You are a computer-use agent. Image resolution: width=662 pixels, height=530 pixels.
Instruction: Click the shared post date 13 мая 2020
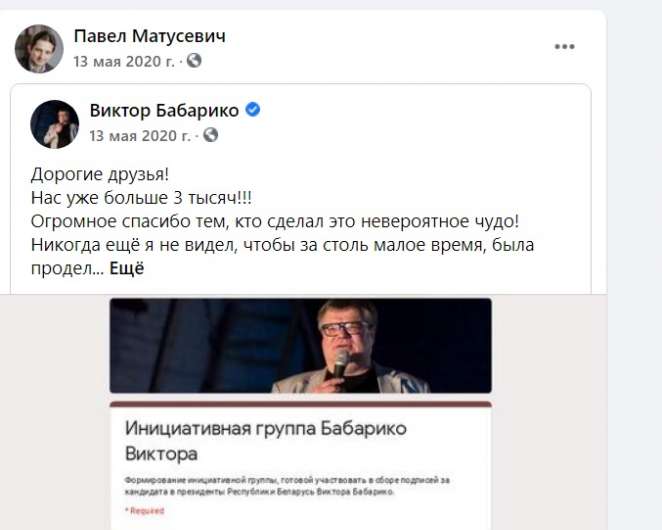[x=140, y=136]
